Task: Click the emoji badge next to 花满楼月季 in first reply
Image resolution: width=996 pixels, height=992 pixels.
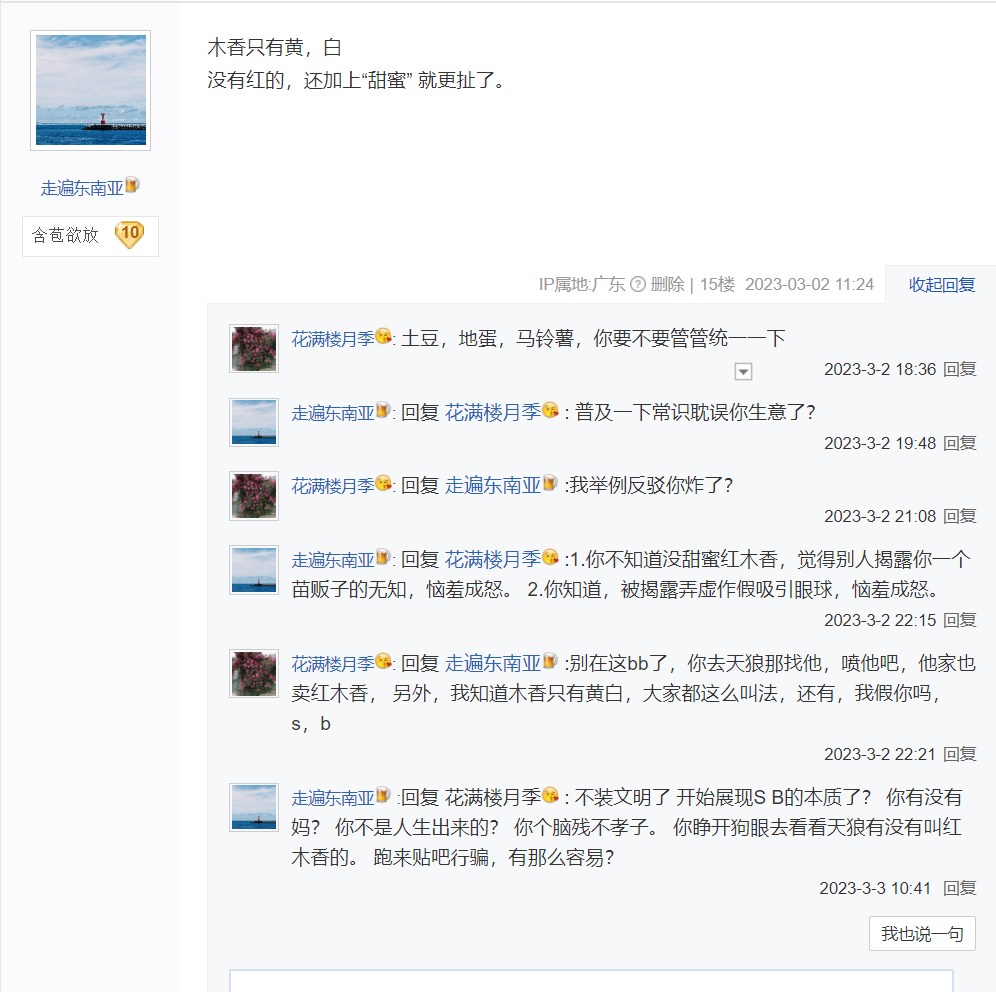Action: tap(384, 336)
